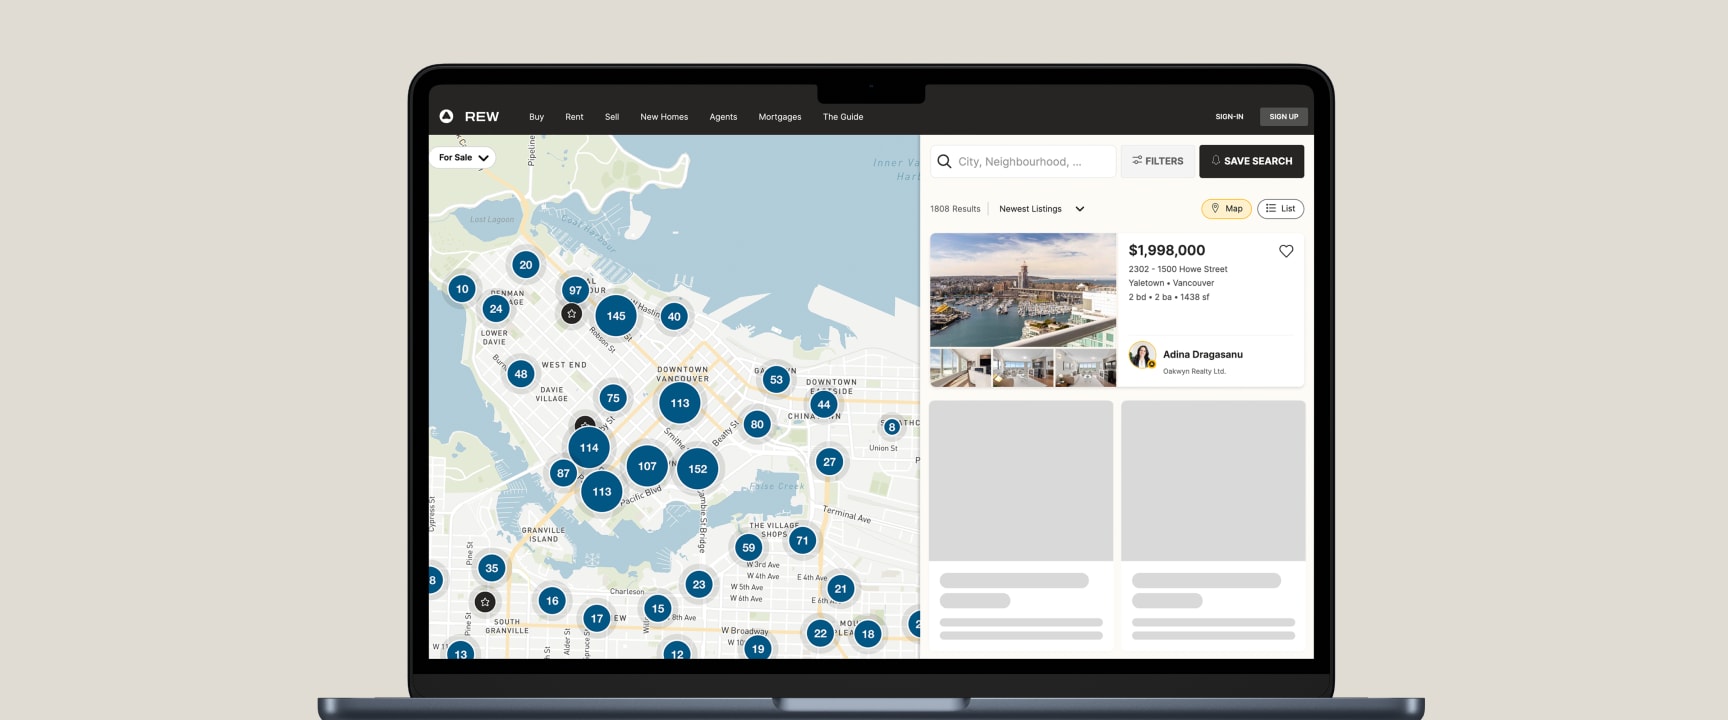Click the REW logo icon

point(446,116)
